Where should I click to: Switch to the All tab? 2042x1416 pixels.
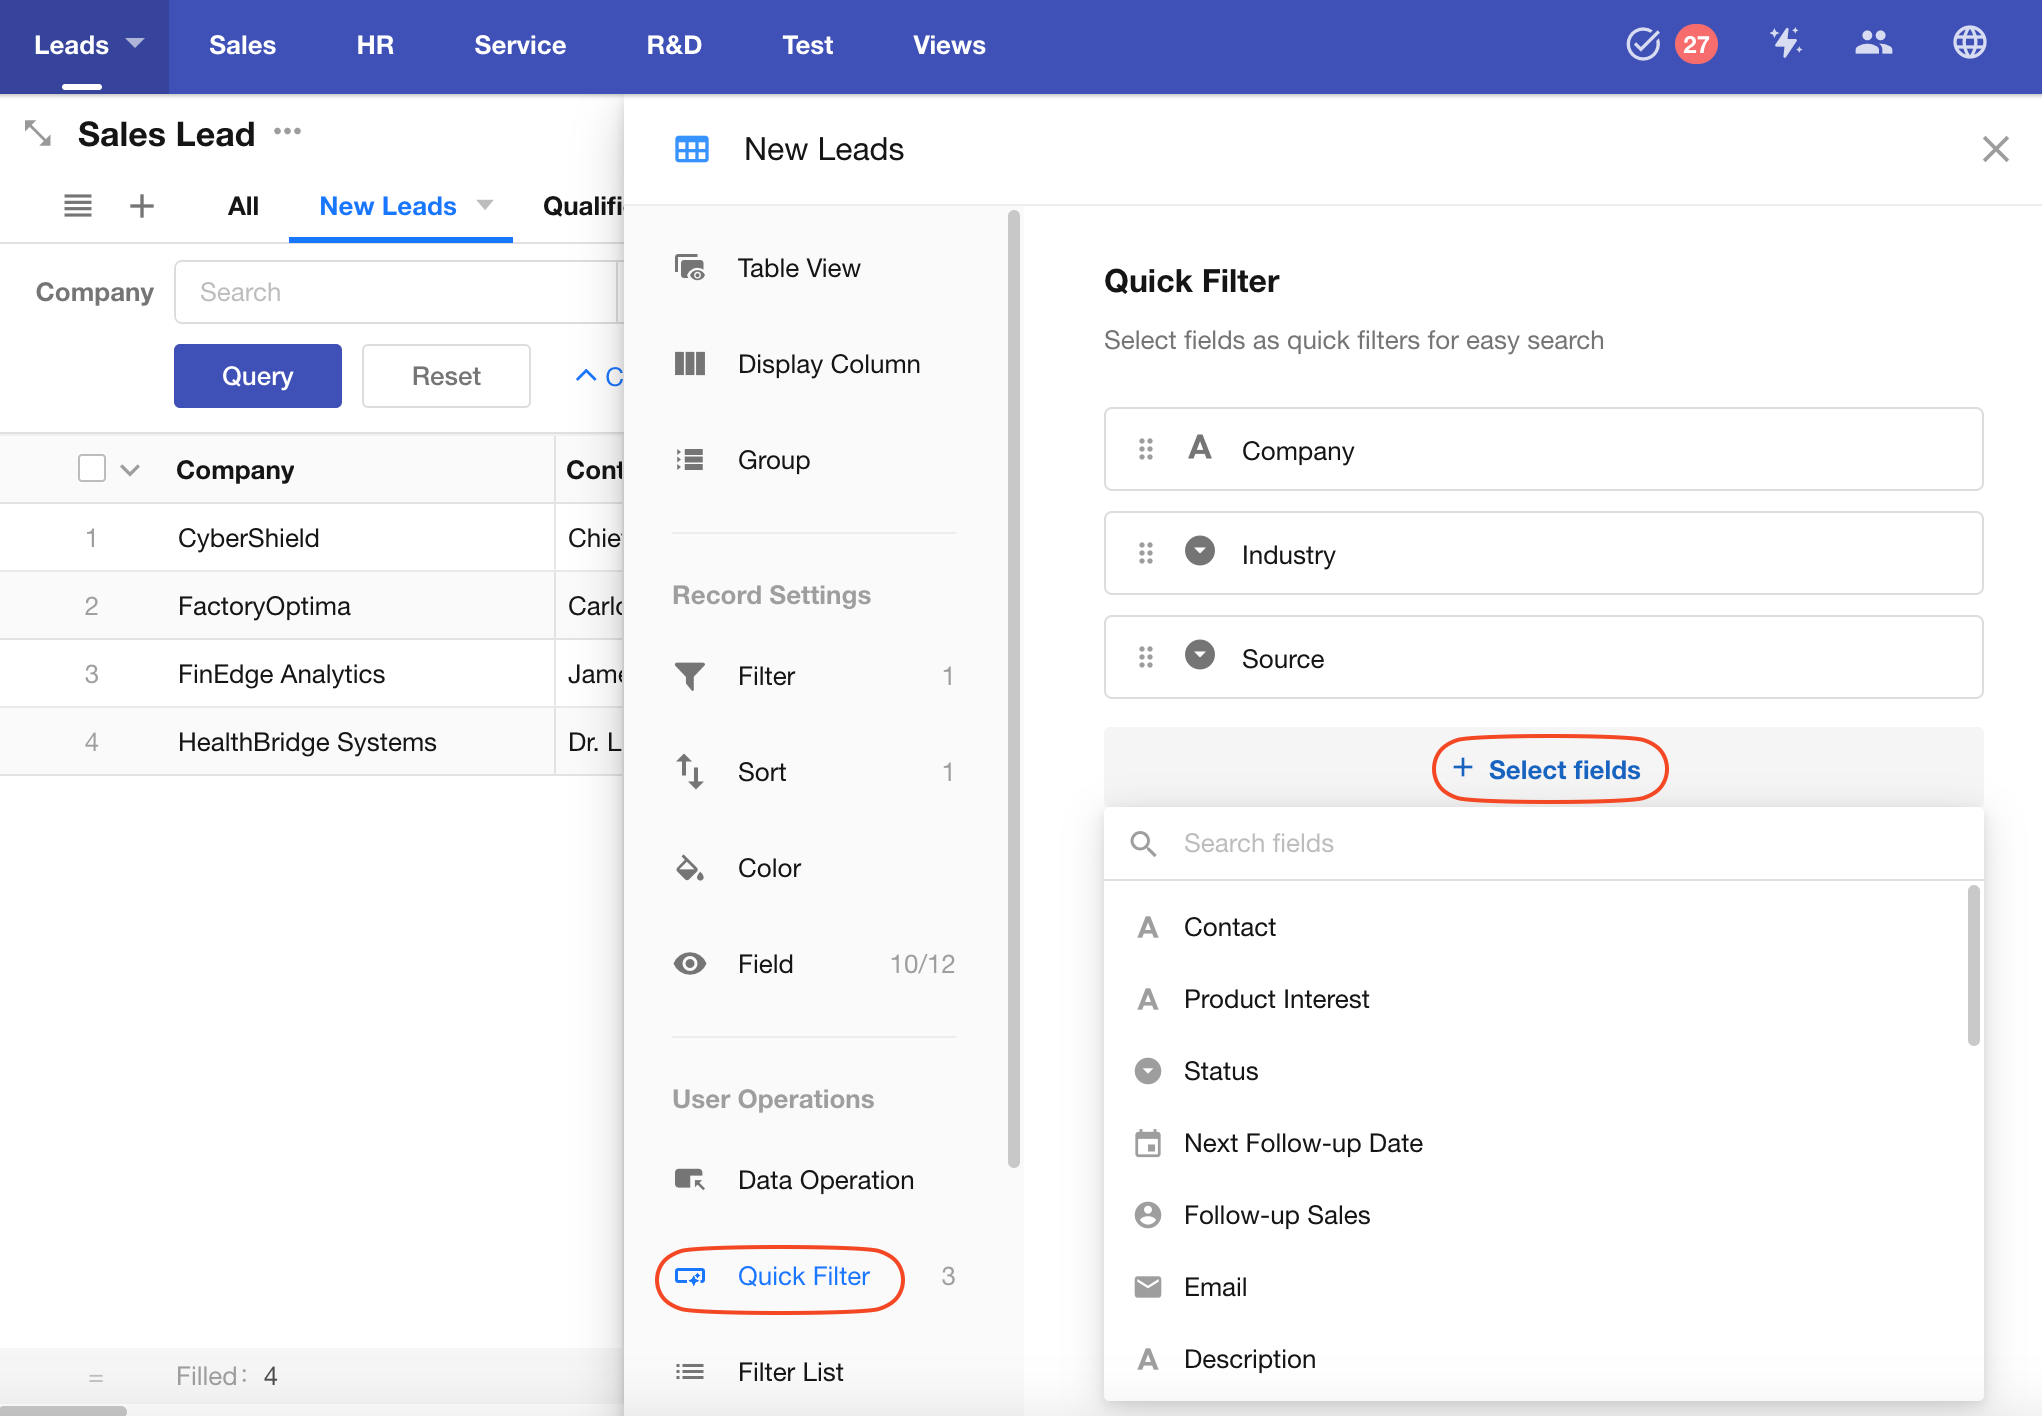click(243, 206)
